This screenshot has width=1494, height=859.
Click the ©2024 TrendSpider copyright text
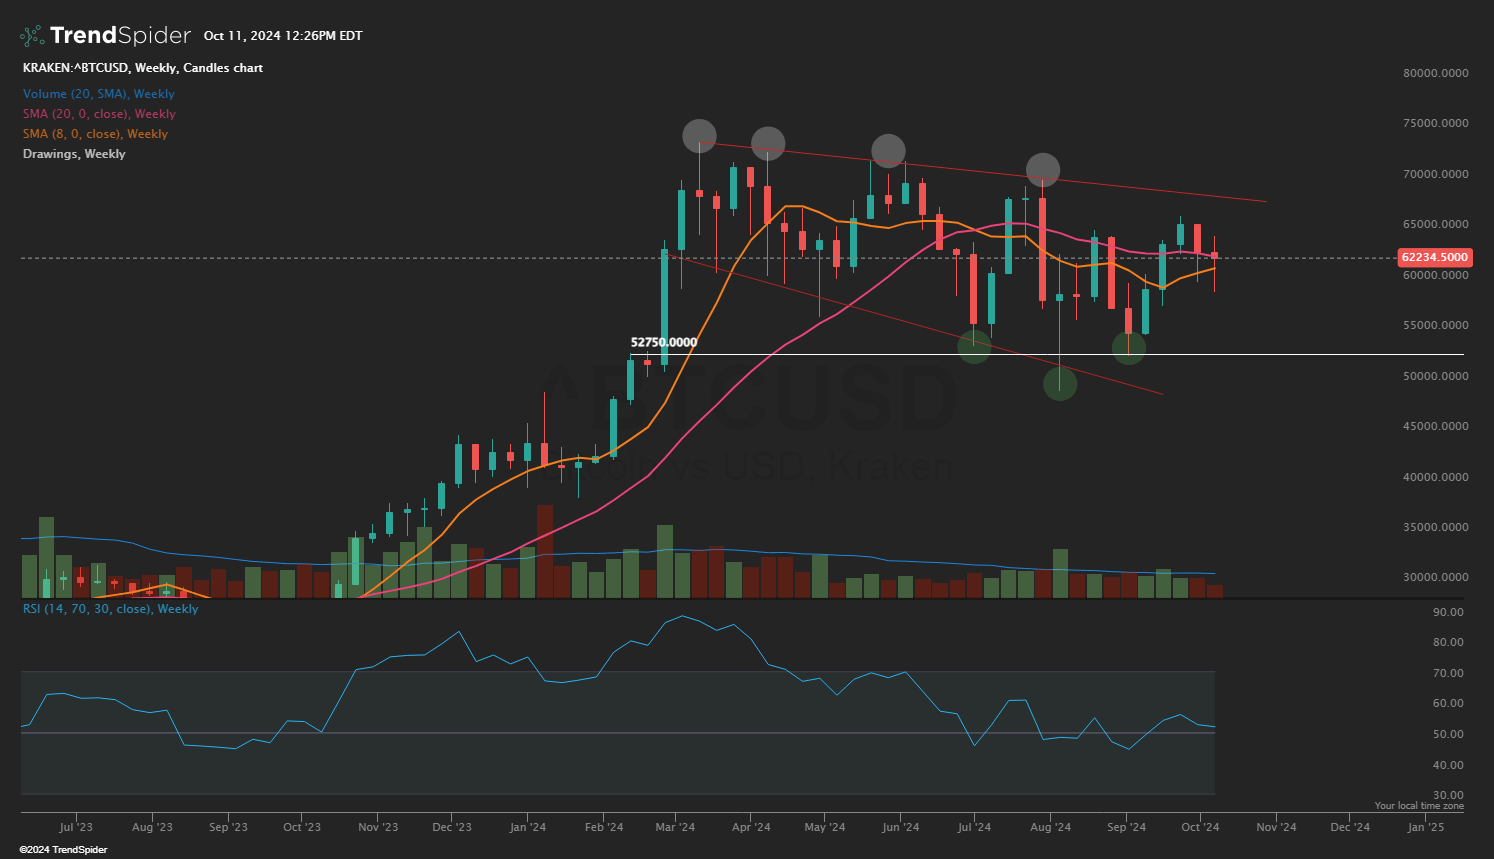(x=64, y=848)
